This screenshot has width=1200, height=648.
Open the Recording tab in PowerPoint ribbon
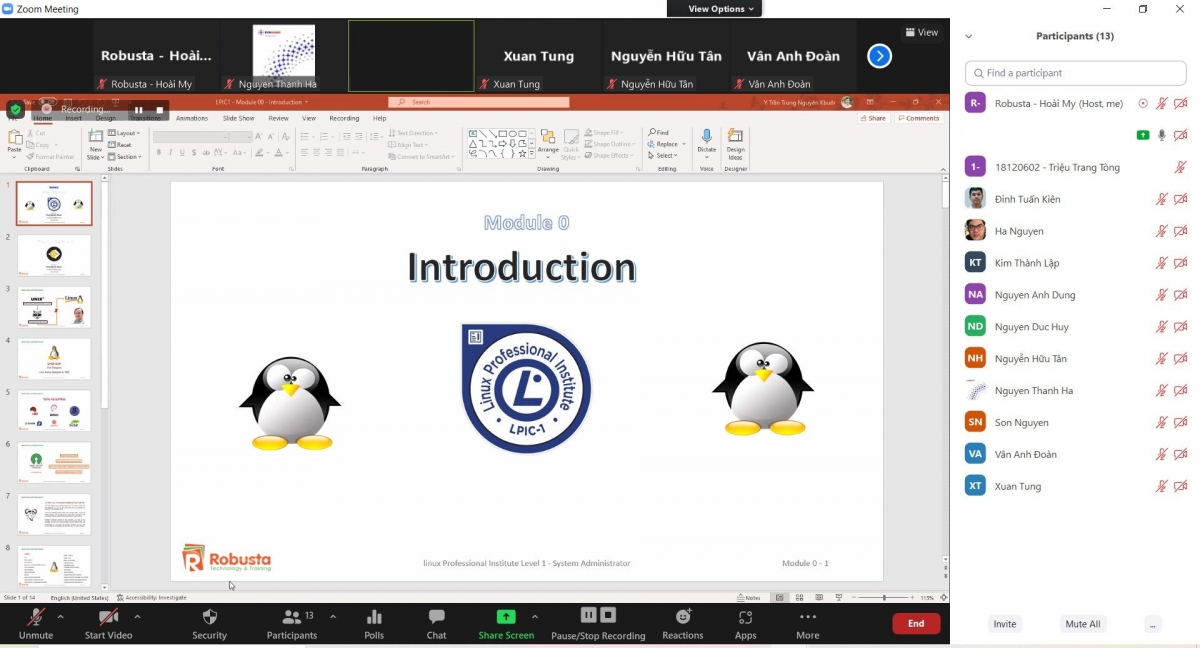point(344,118)
